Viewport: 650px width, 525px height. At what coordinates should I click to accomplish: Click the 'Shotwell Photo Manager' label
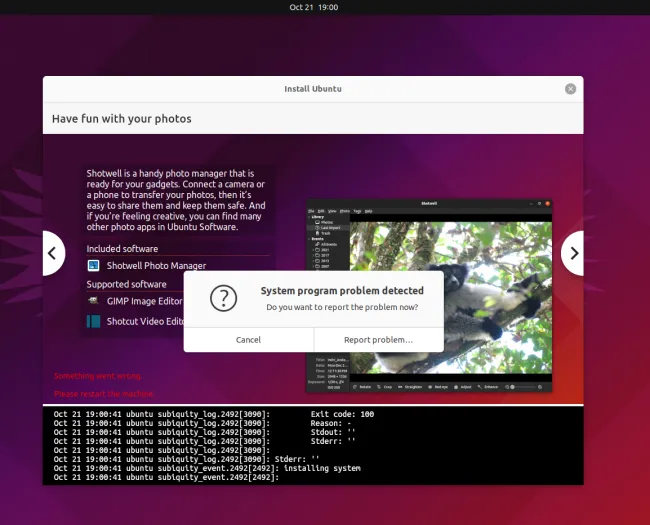coord(156,265)
